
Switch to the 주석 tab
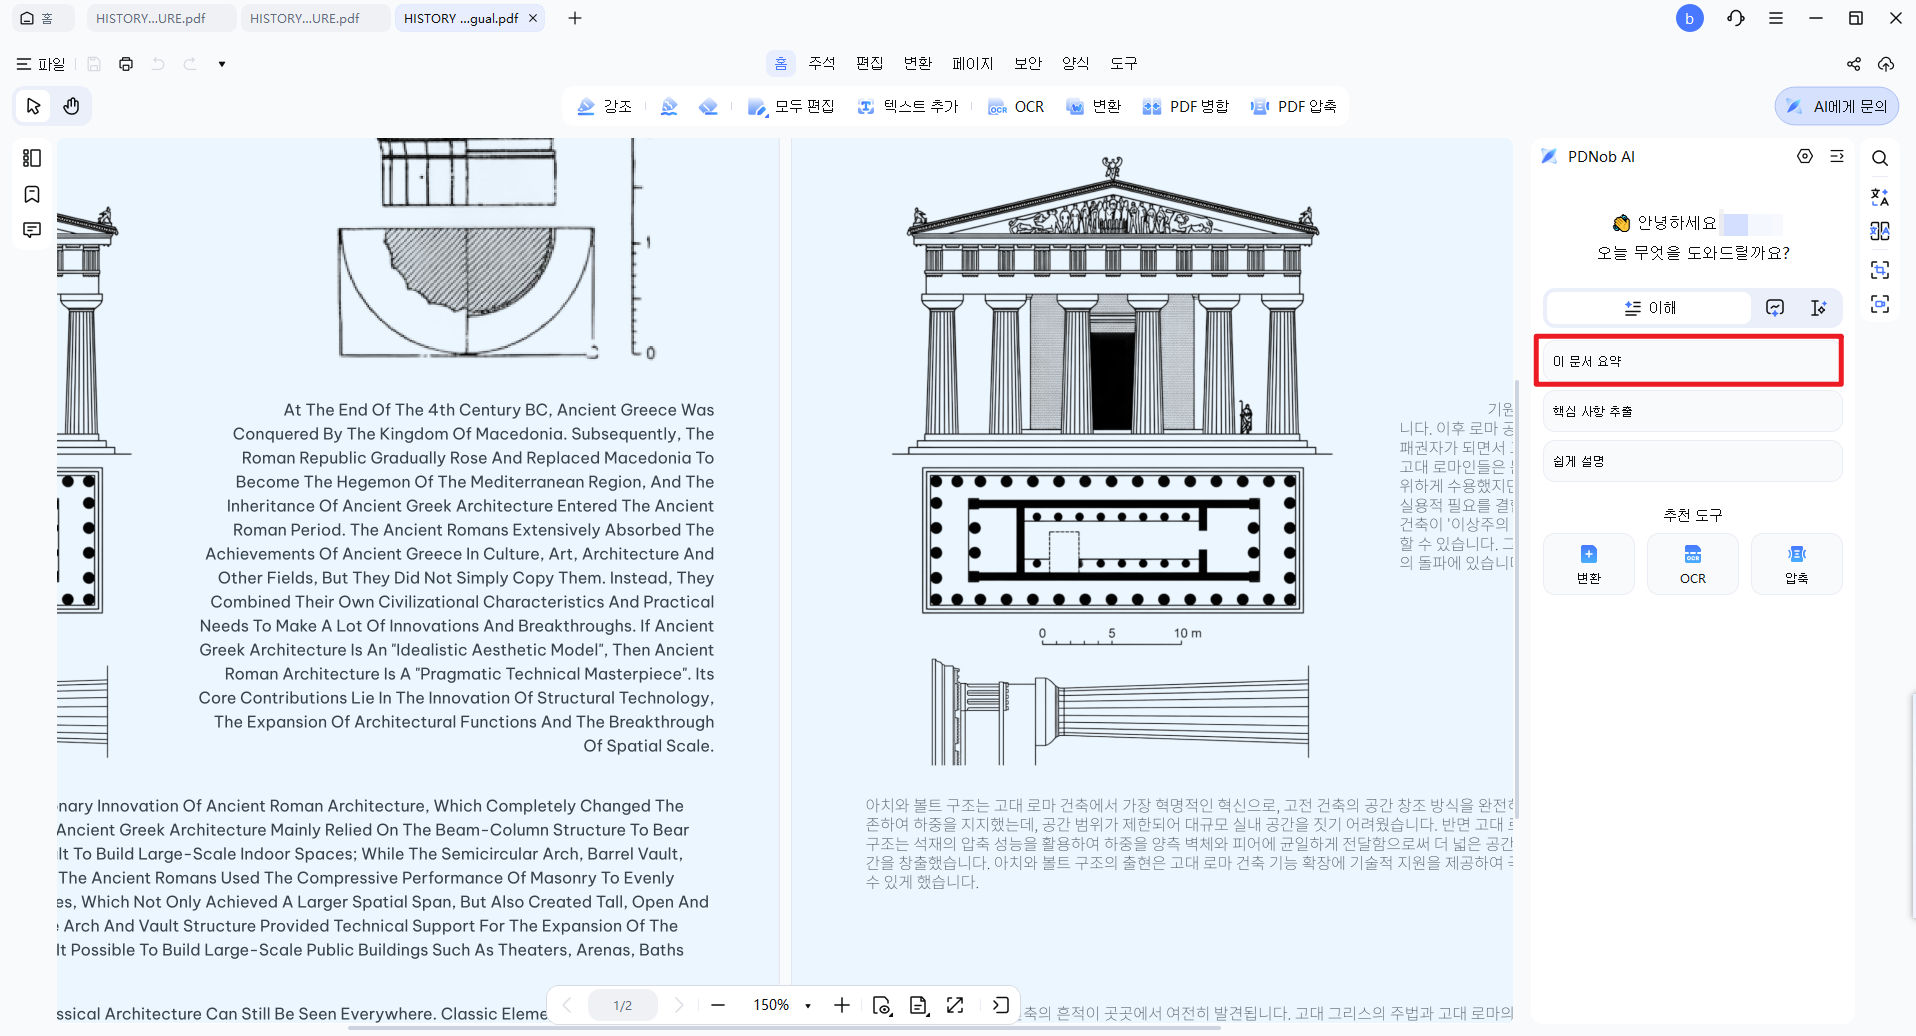click(x=822, y=63)
